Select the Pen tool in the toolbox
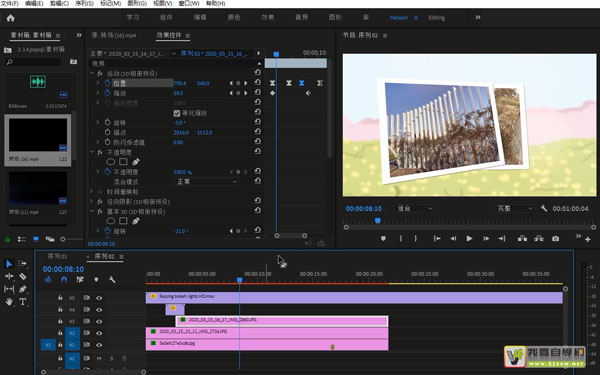 (23, 289)
